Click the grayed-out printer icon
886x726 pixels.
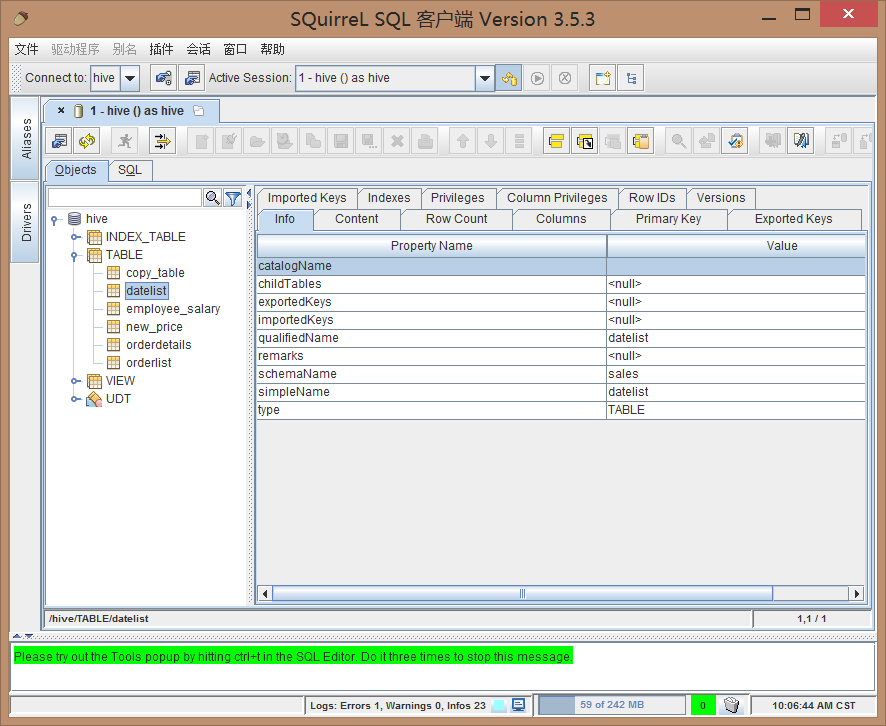[425, 141]
